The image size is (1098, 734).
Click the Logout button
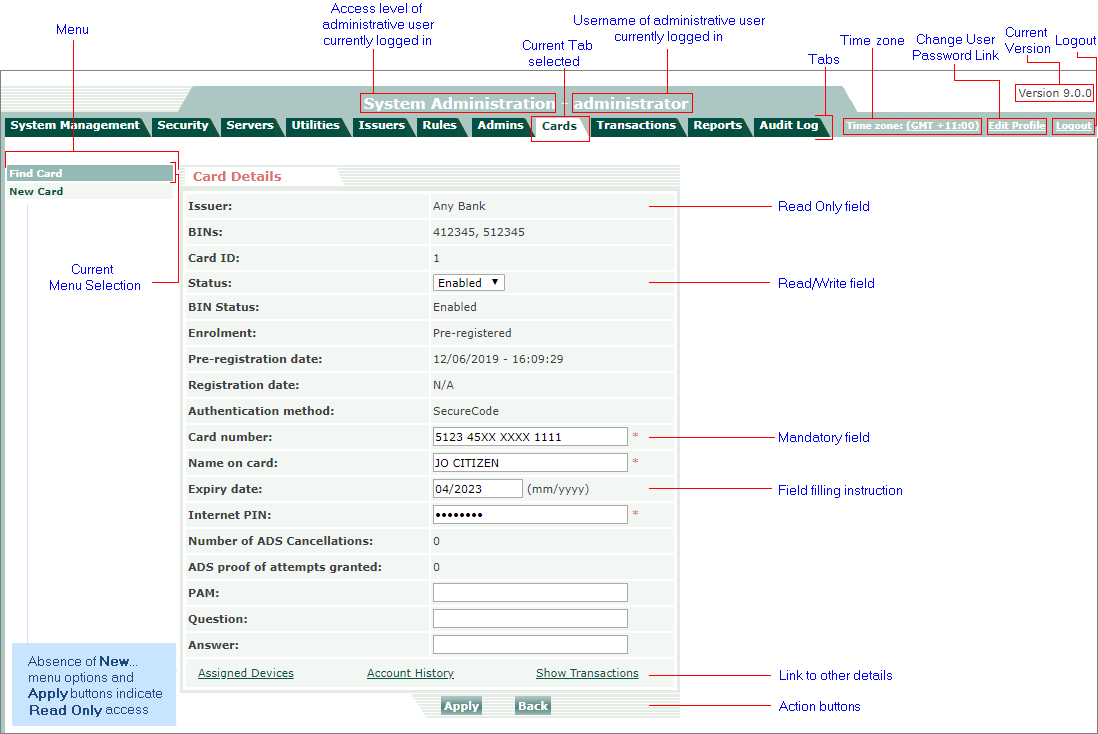click(x=1073, y=126)
